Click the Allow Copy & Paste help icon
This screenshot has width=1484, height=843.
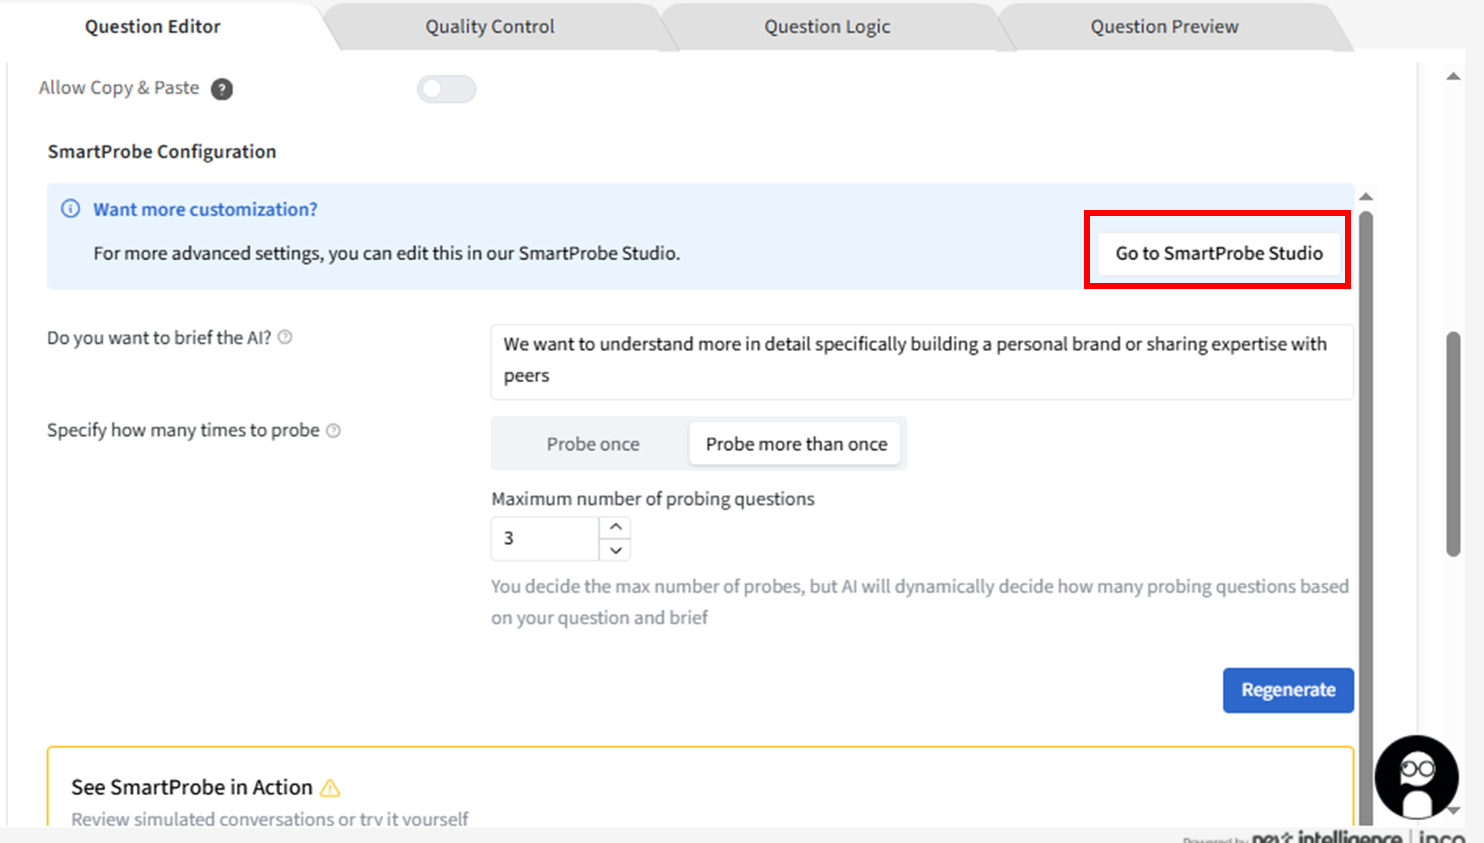222,89
